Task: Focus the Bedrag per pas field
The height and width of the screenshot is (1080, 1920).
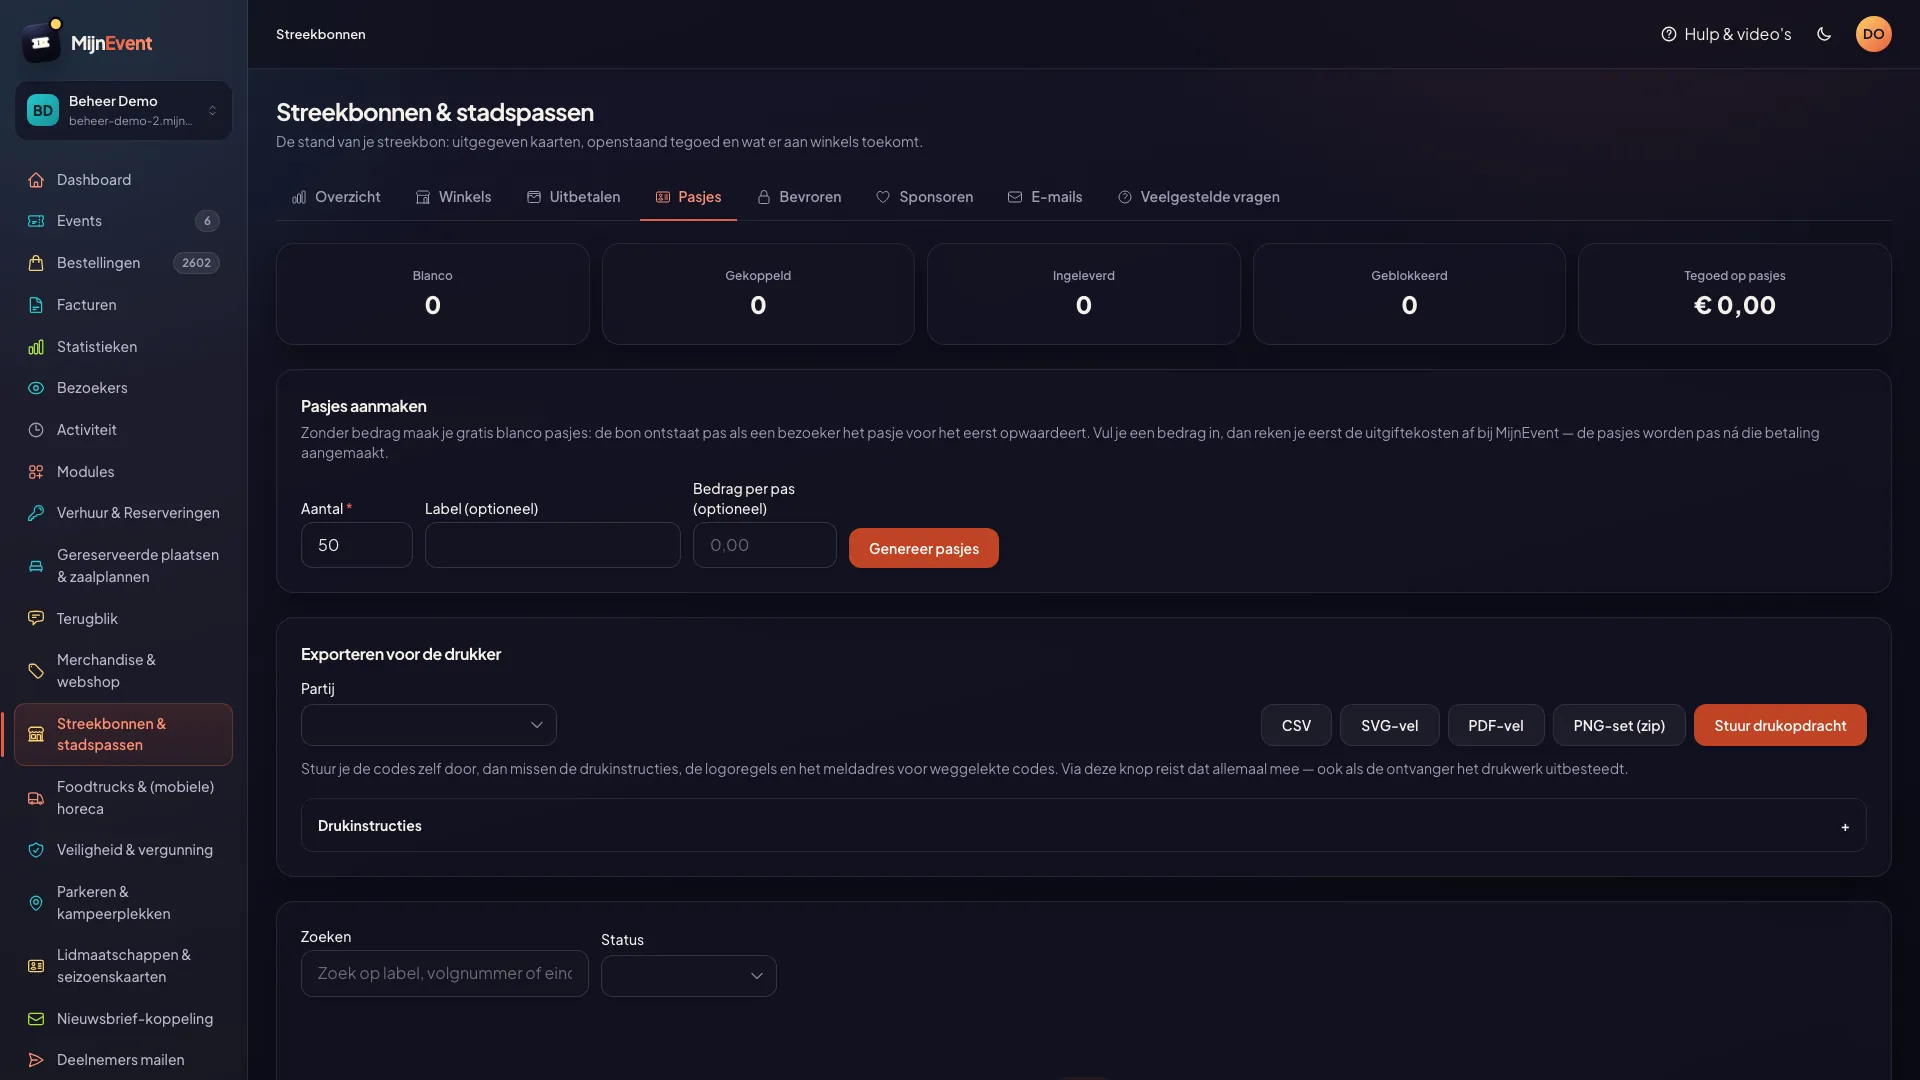Action: (x=764, y=545)
